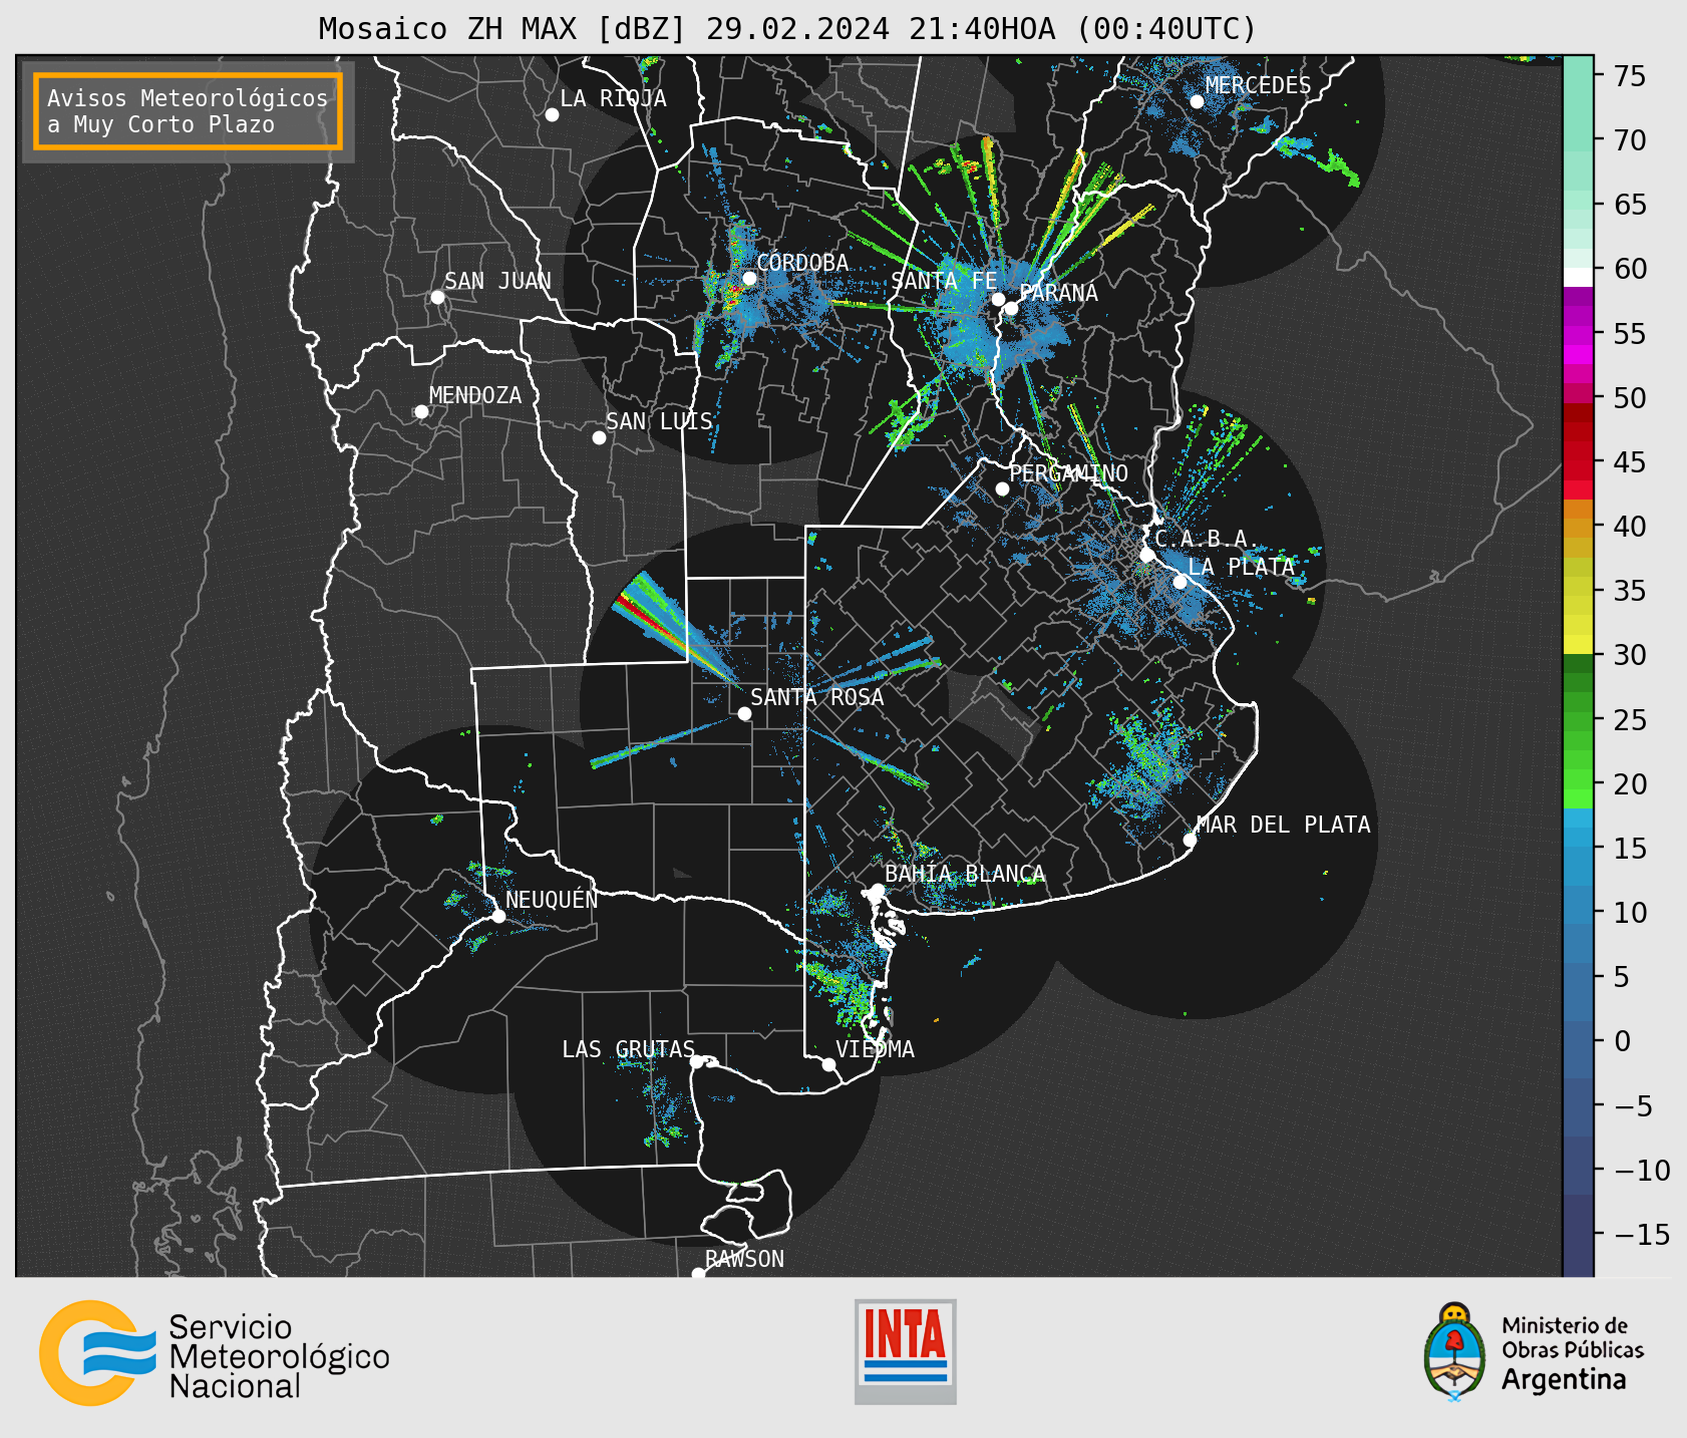Select the CÓRDOBA city dot
Image resolution: width=1687 pixels, height=1438 pixels.
coord(749,279)
